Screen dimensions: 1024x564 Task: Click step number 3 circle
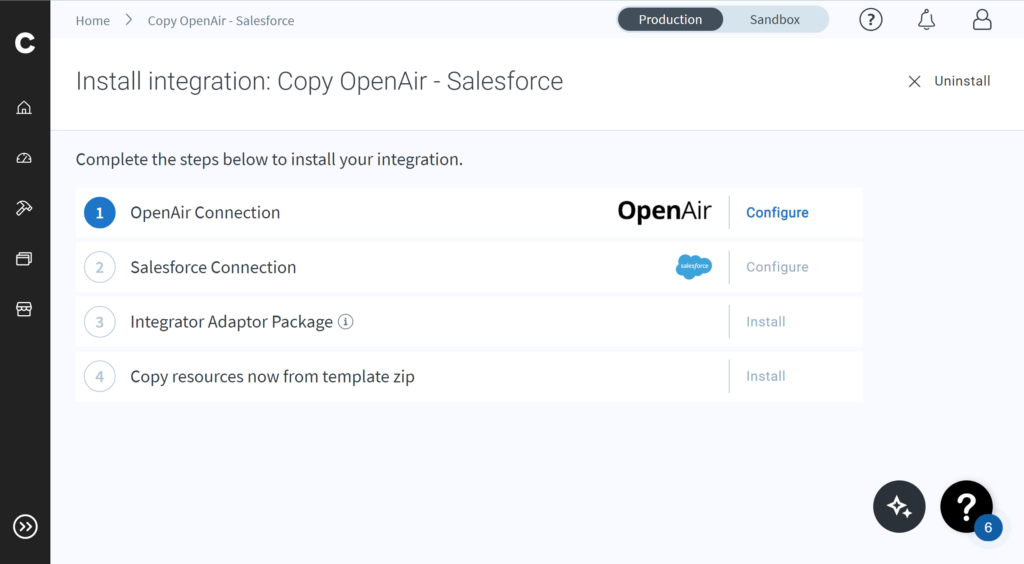(x=100, y=322)
